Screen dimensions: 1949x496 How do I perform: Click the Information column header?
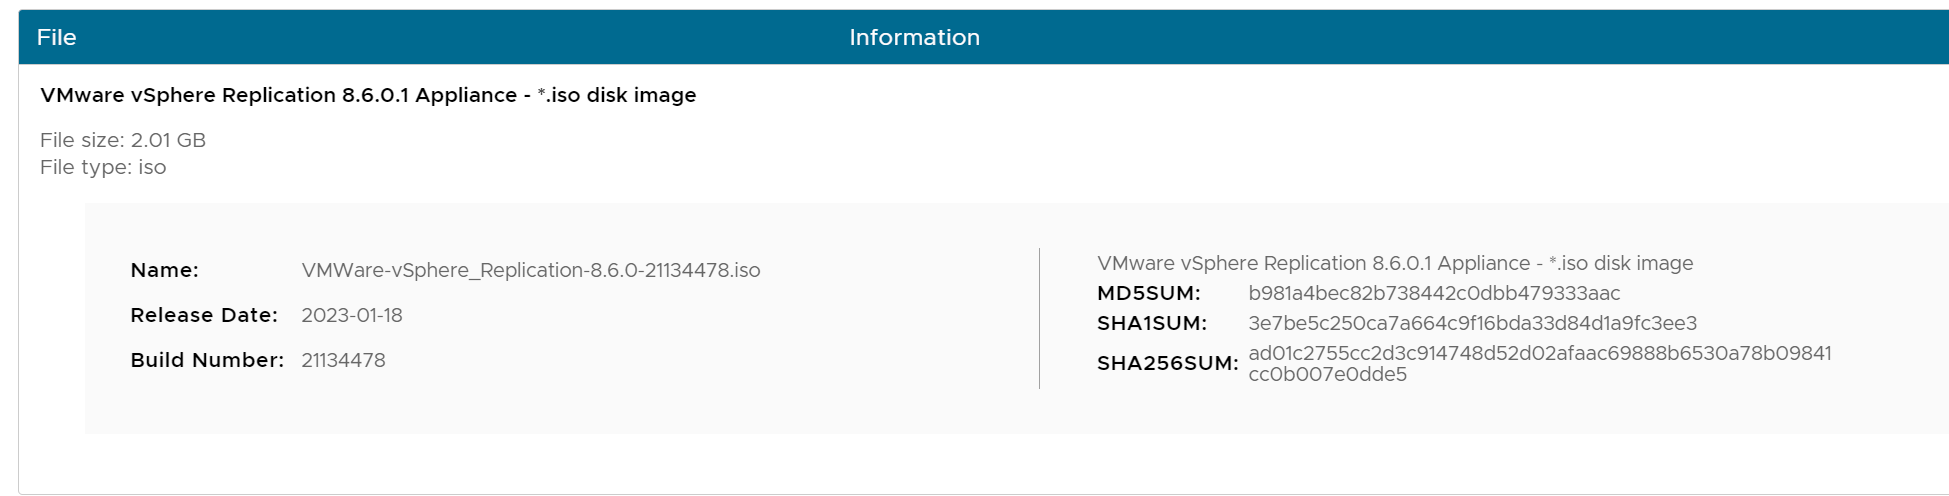point(914,38)
